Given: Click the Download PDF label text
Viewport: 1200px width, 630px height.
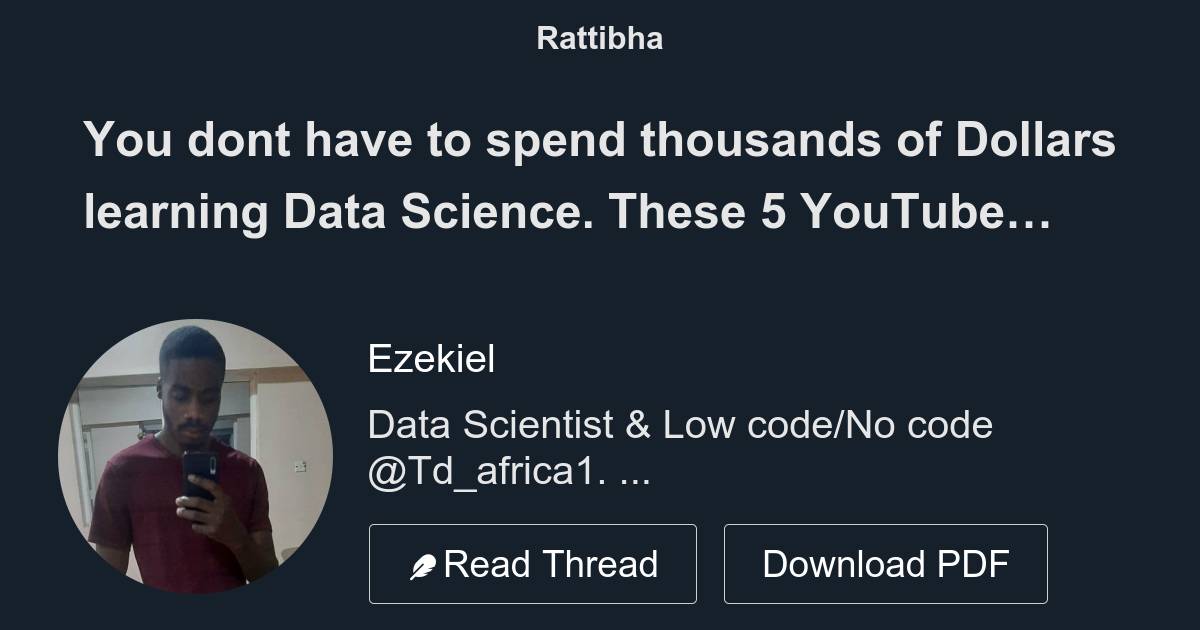Looking at the screenshot, I should point(886,563).
